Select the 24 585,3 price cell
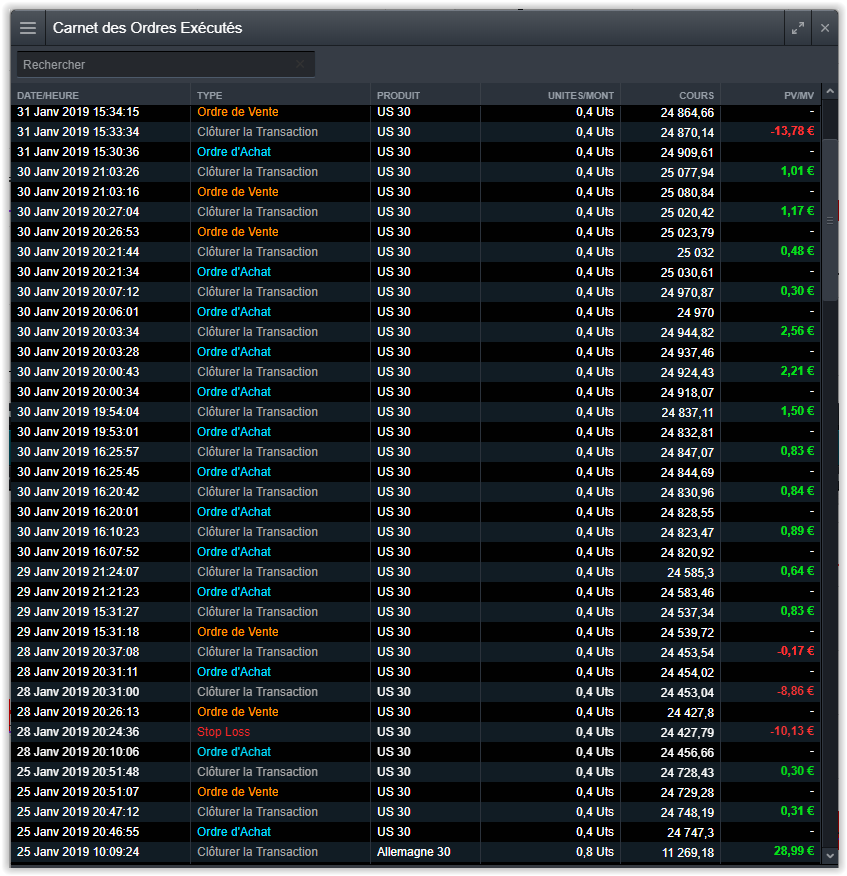 click(x=691, y=573)
